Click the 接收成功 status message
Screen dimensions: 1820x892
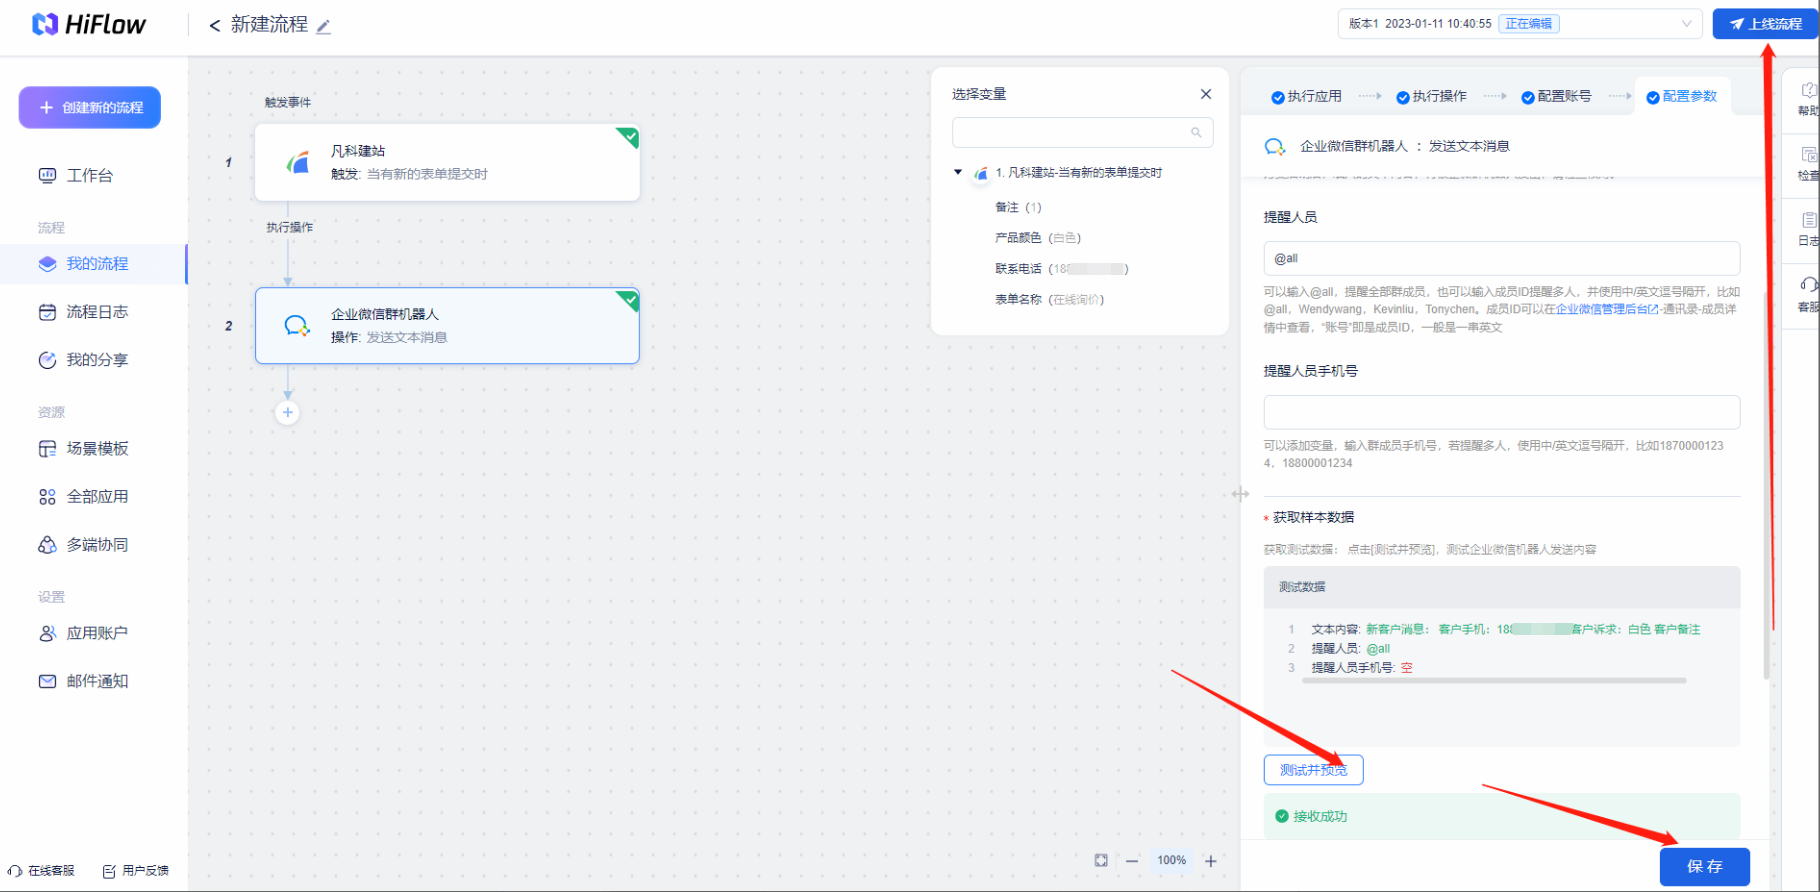[x=1501, y=816]
